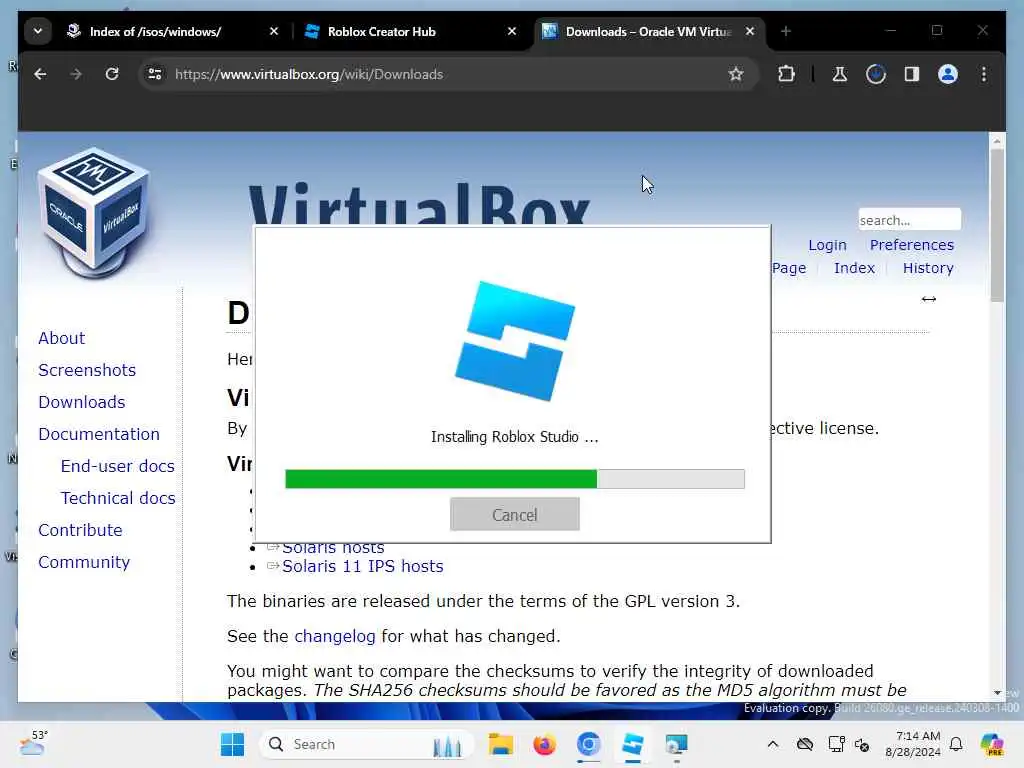The width and height of the screenshot is (1024, 768).
Task: Open Firefox from the taskbar
Action: (x=544, y=744)
